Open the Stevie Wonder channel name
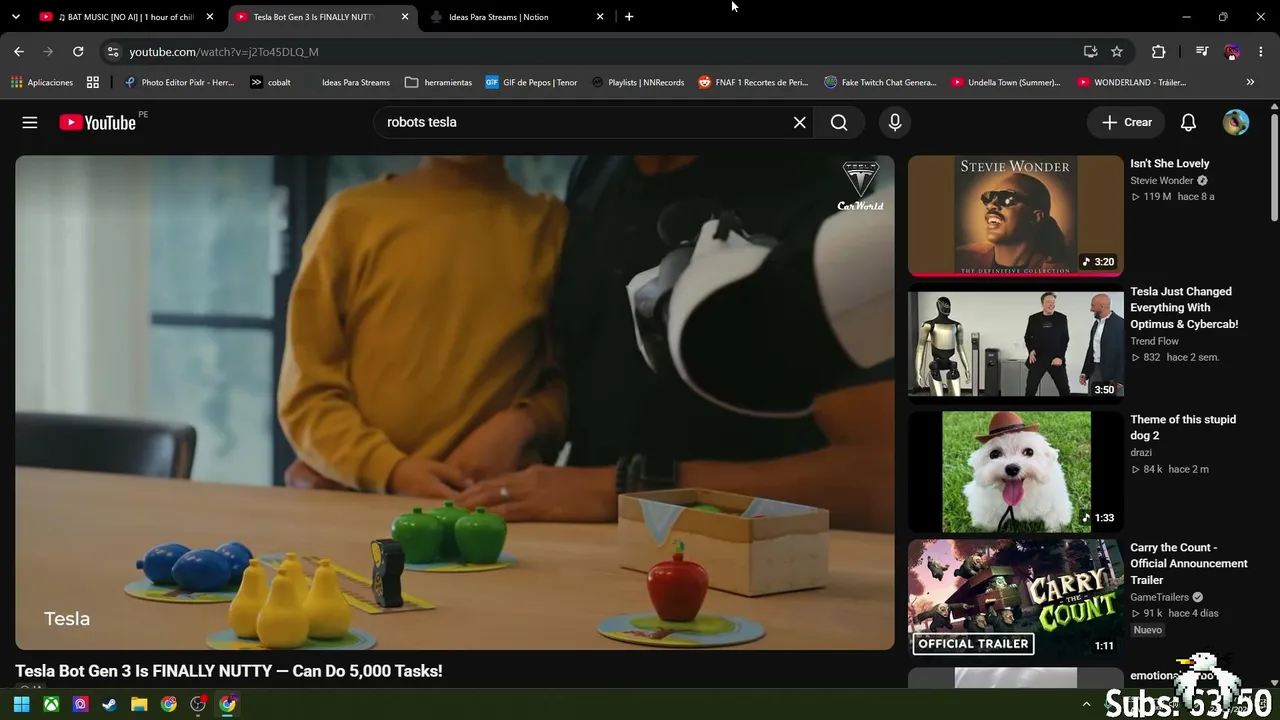This screenshot has width=1280, height=720. click(1162, 181)
